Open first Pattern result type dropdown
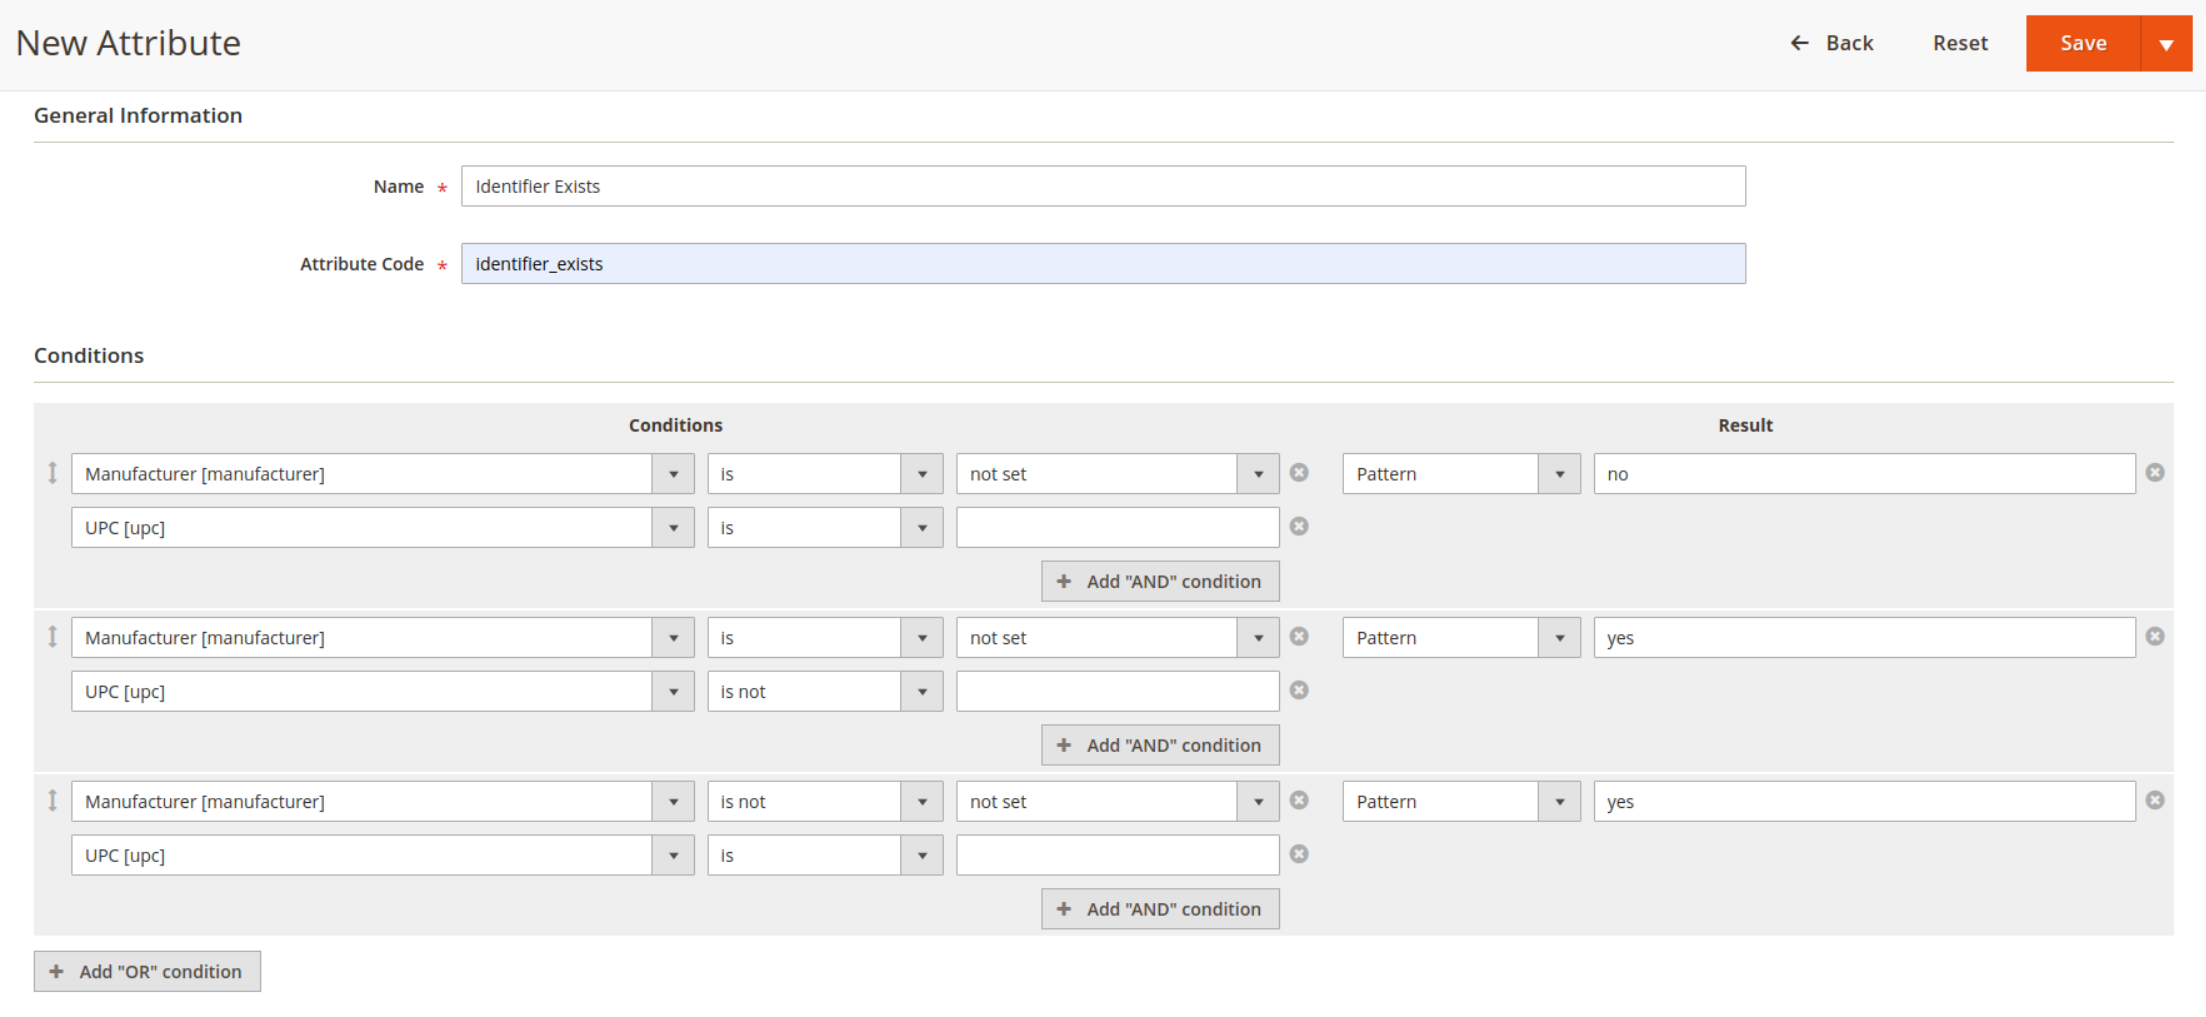The image size is (2206, 1017). click(x=1559, y=474)
